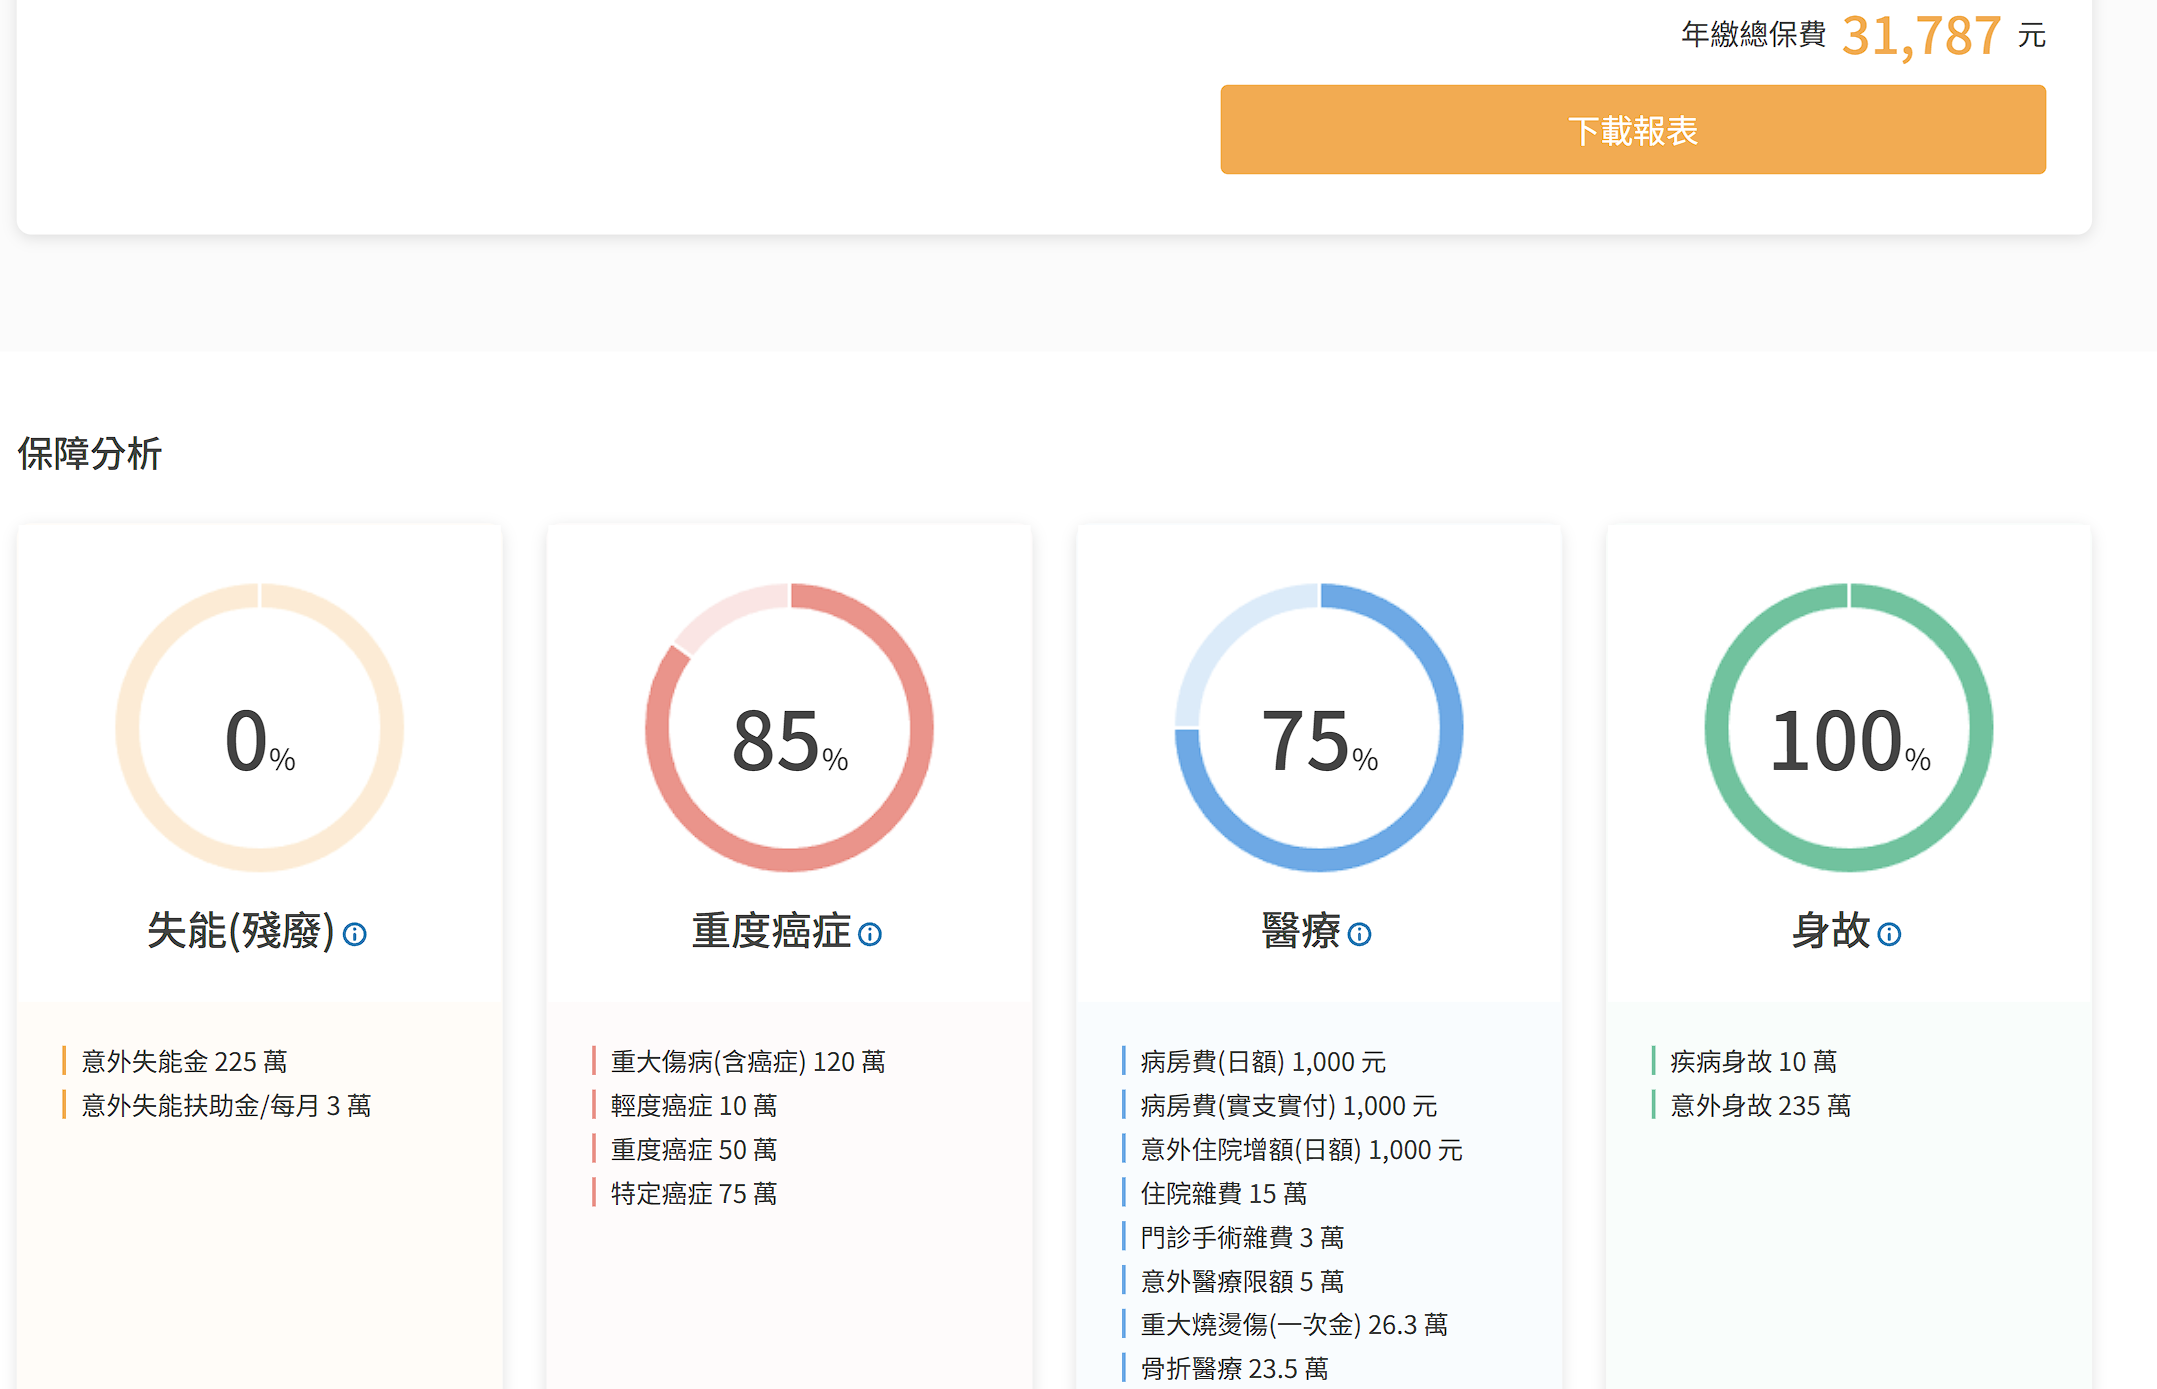Click the 100% death coverage ring
This screenshot has width=2157, height=1389.
pos(1848,728)
